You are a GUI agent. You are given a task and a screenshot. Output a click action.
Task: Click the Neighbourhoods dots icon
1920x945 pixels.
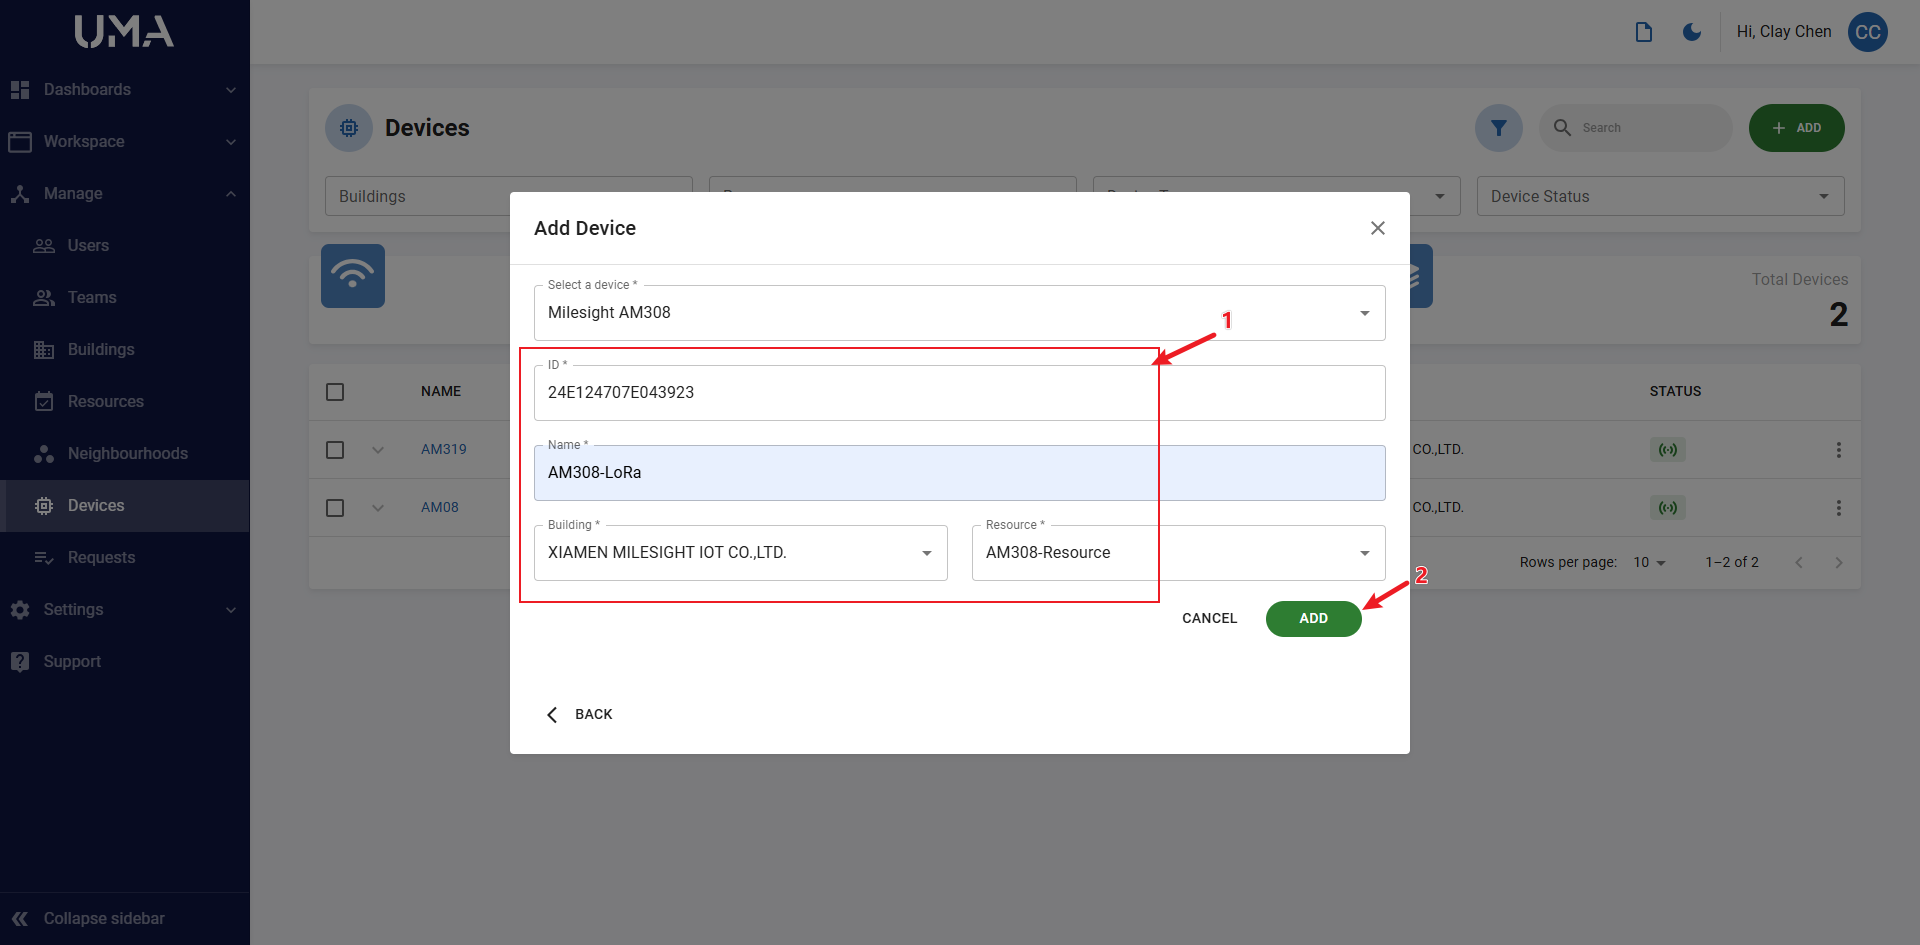pyautogui.click(x=44, y=454)
